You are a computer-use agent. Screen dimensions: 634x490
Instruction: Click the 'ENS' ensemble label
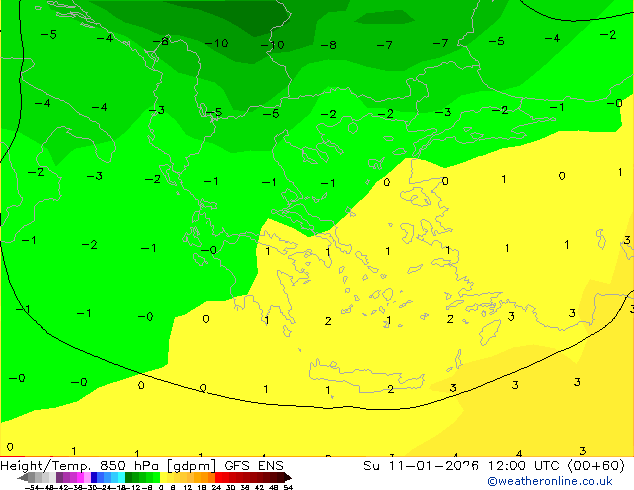tap(271, 466)
